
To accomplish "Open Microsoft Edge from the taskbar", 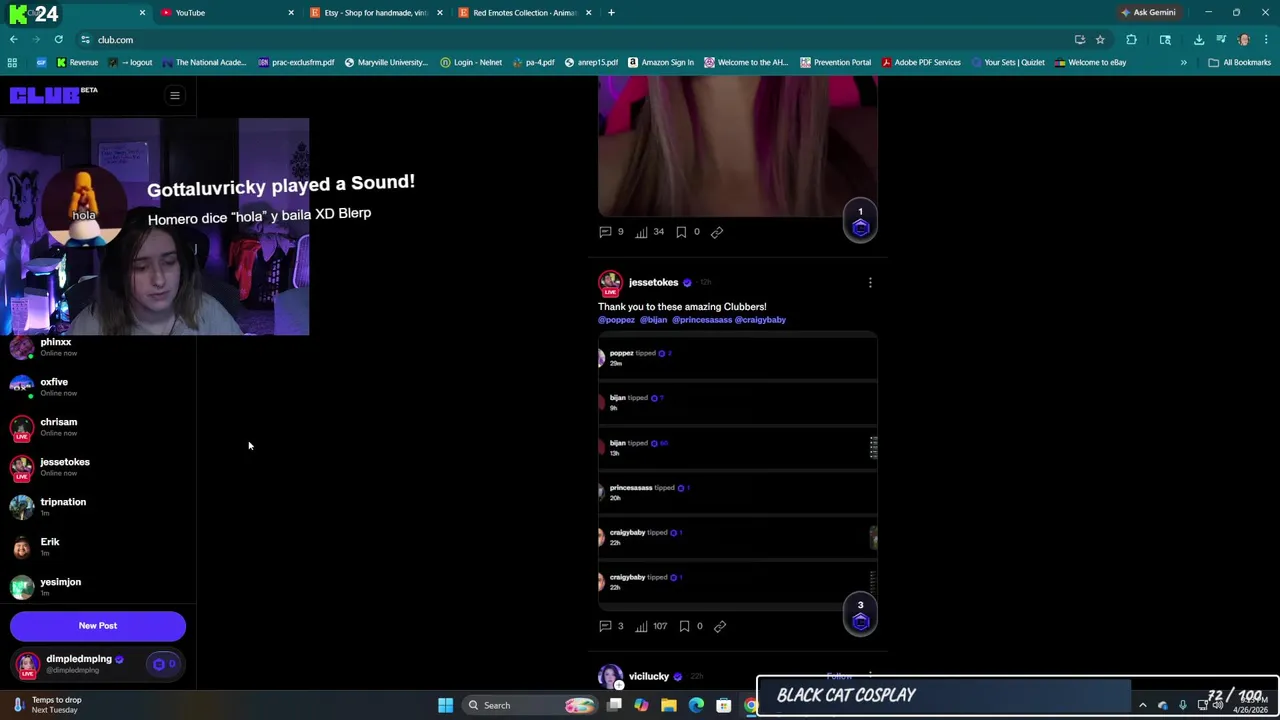I will click(x=696, y=705).
